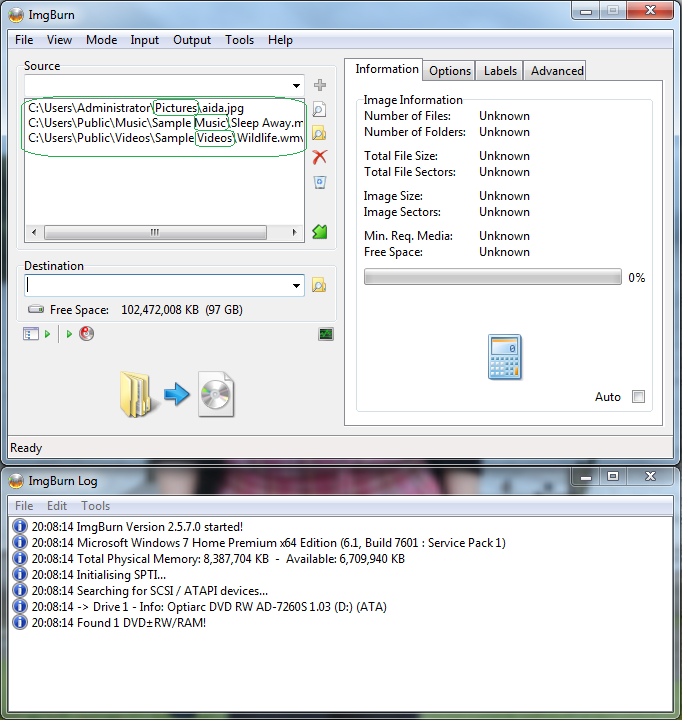Click ImgBurn Log window title icon
The height and width of the screenshot is (720, 682).
[x=16, y=481]
